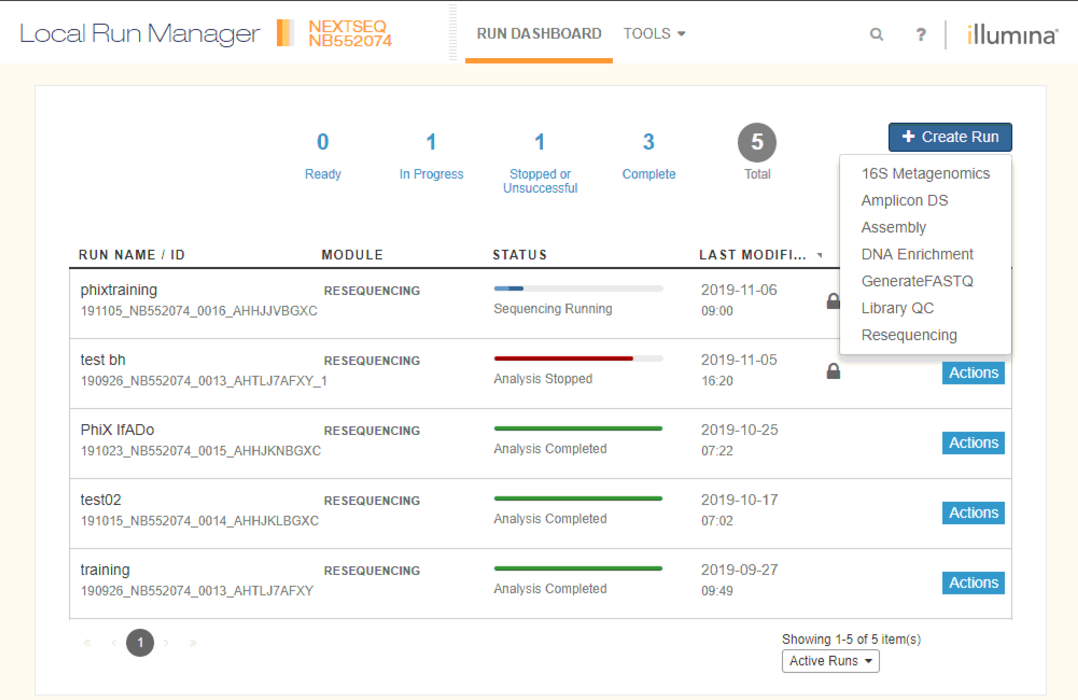Viewport: 1078px width, 700px height.
Task: Click the Illumina logo
Action: click(x=1011, y=34)
